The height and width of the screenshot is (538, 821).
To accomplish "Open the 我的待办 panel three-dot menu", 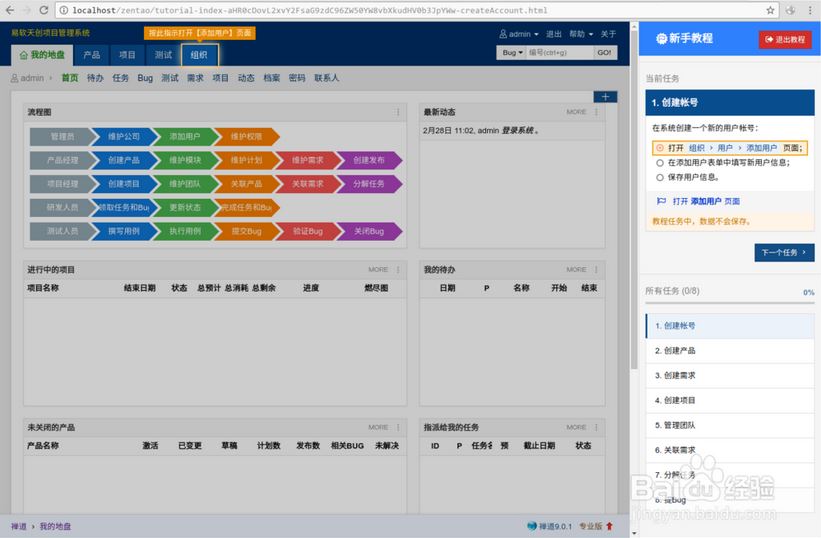I will pyautogui.click(x=596, y=270).
